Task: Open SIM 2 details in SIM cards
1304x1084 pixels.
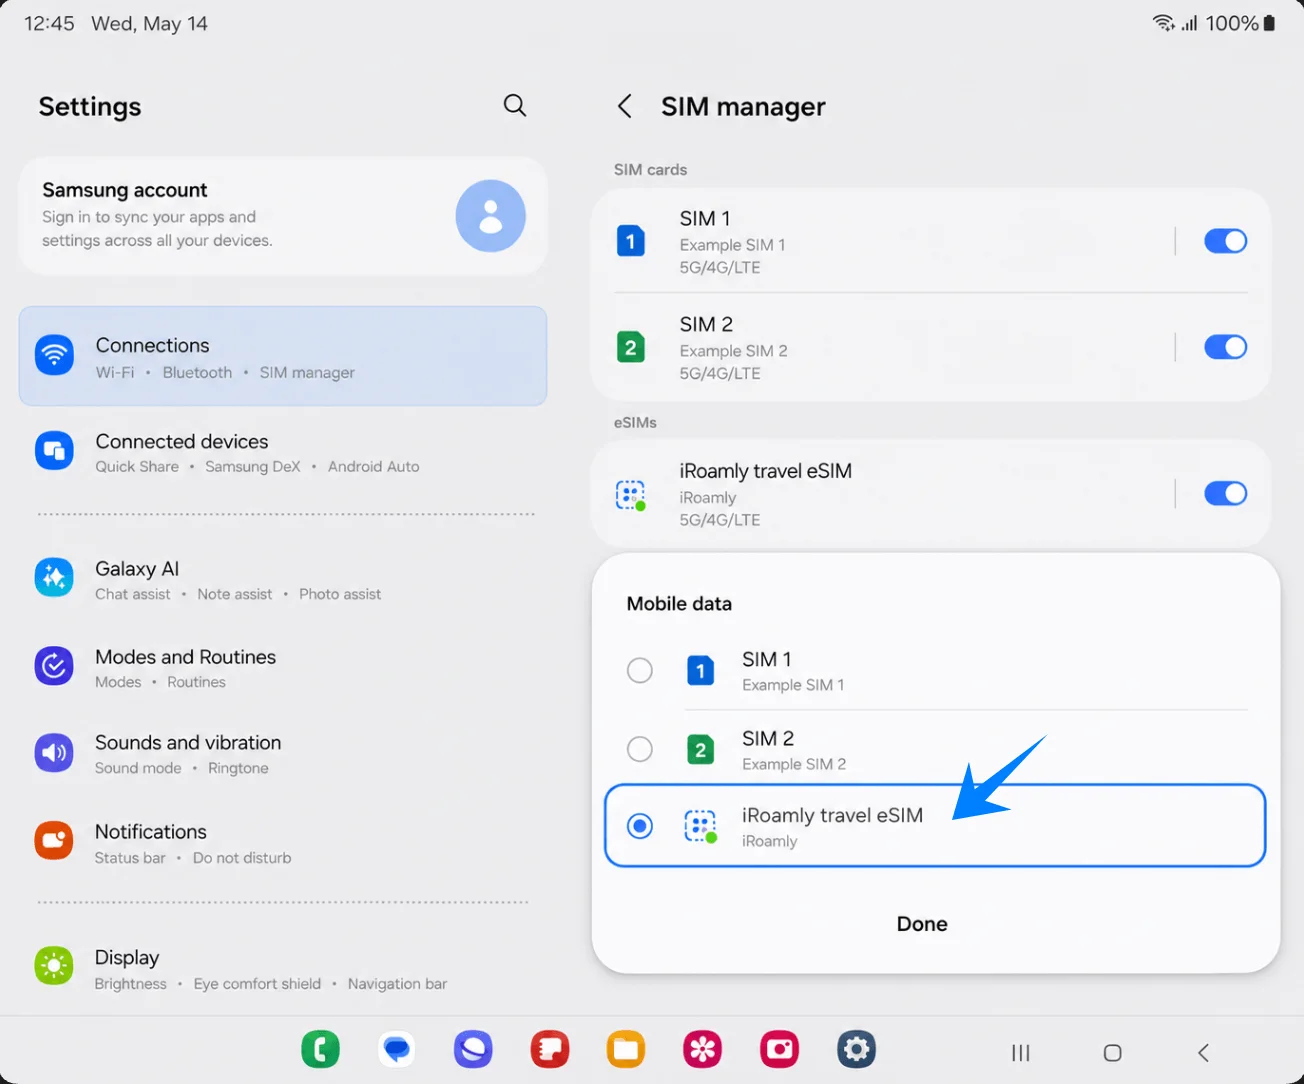Action: (x=882, y=347)
